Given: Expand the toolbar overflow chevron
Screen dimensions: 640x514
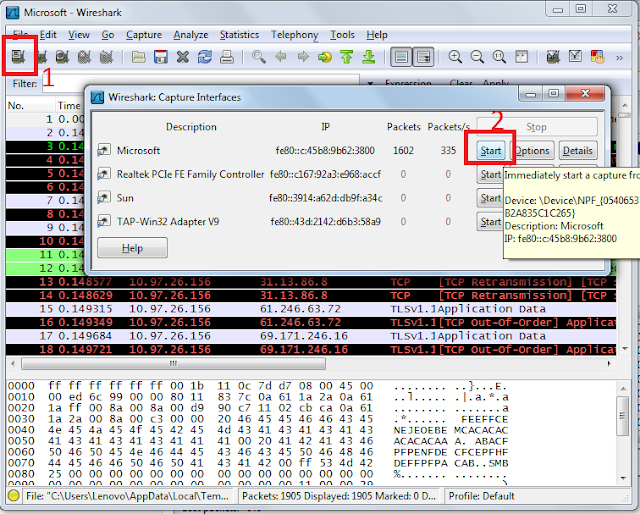Looking at the screenshot, I should 619,58.
